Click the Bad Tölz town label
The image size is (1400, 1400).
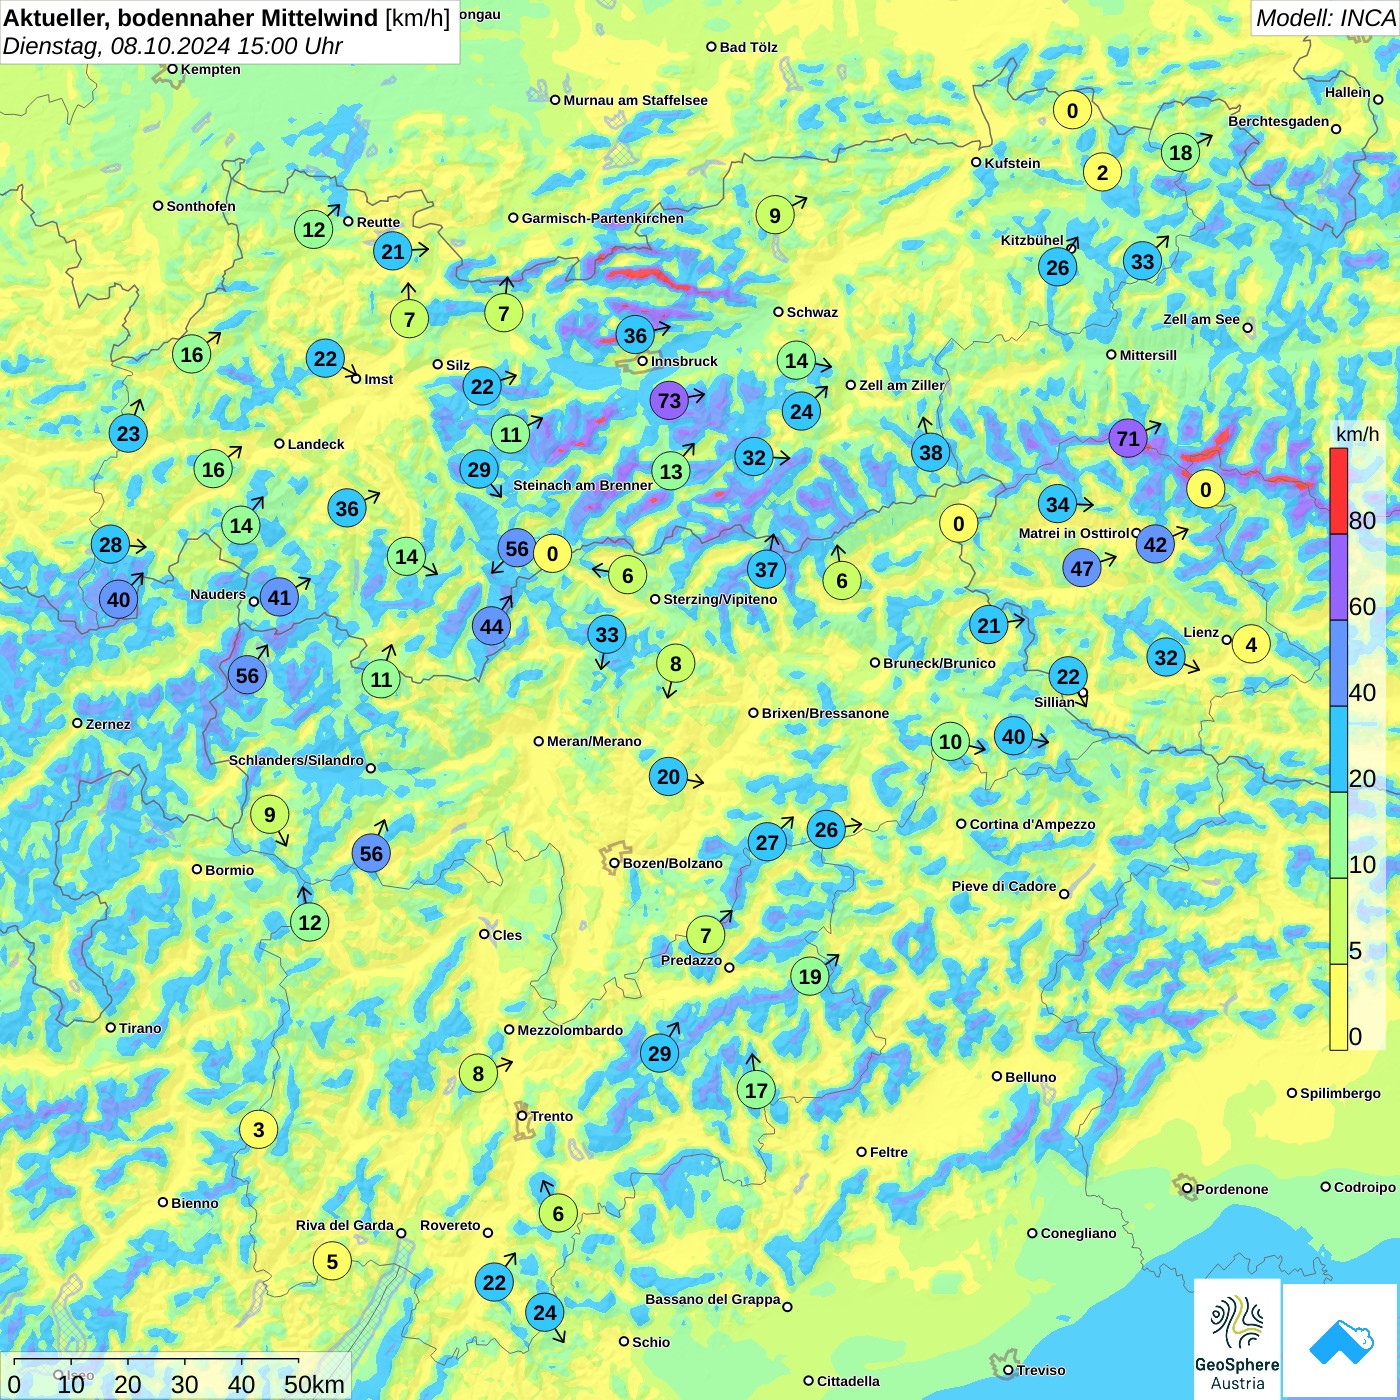pos(748,47)
